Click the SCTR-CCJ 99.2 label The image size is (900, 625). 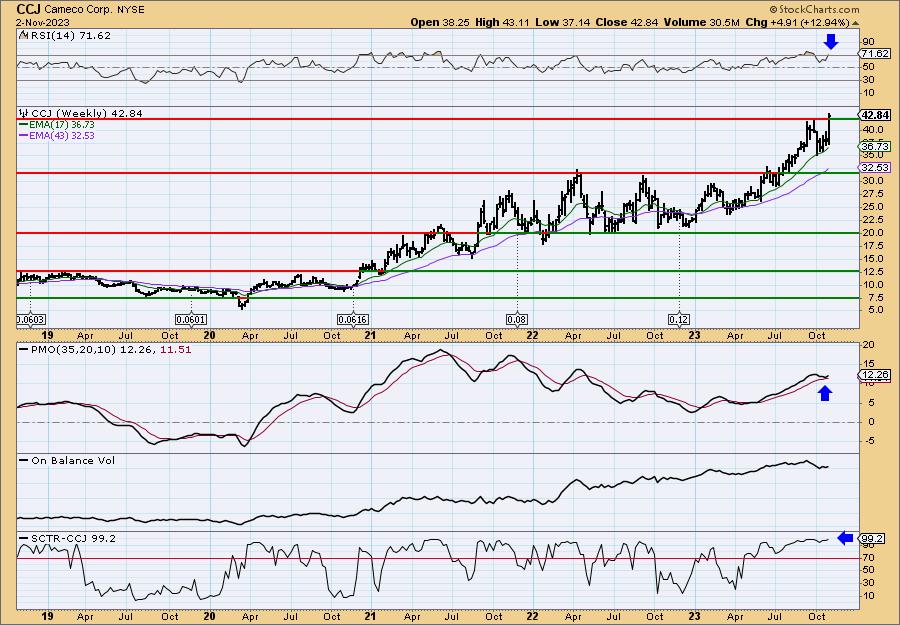tap(73, 538)
